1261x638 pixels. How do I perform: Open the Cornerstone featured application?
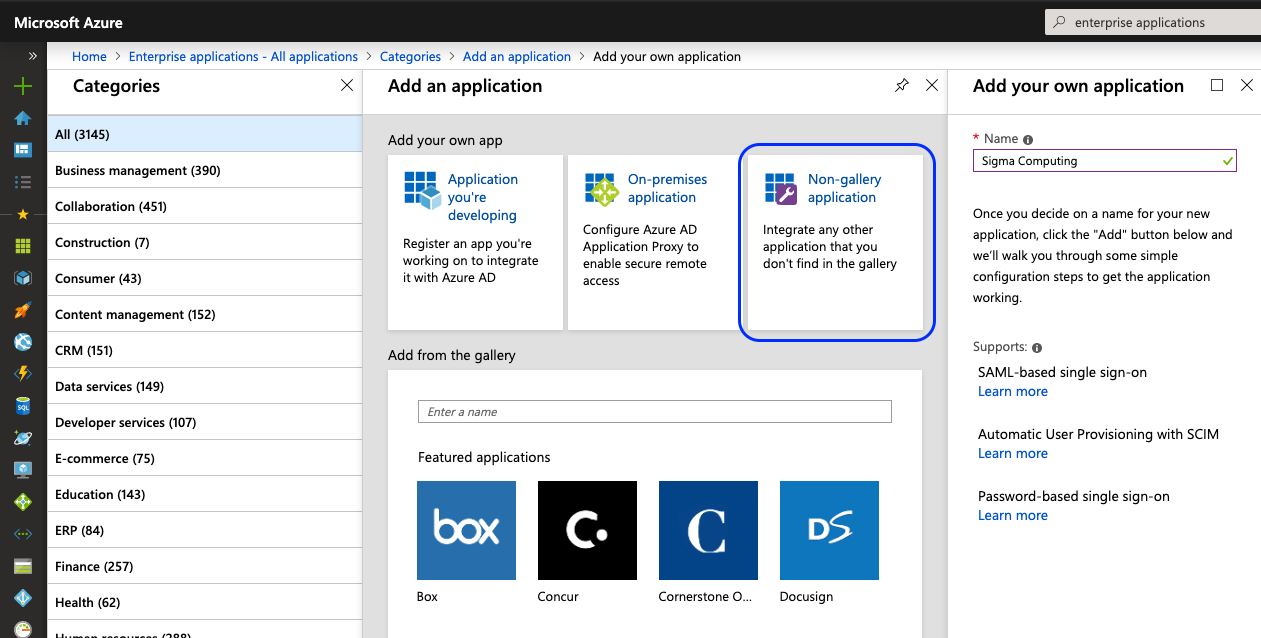tap(708, 531)
